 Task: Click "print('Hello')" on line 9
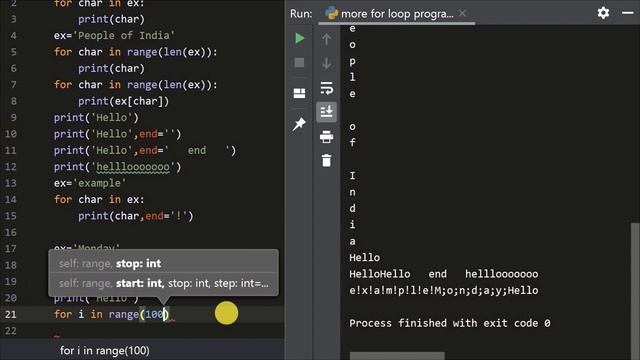click(x=96, y=118)
